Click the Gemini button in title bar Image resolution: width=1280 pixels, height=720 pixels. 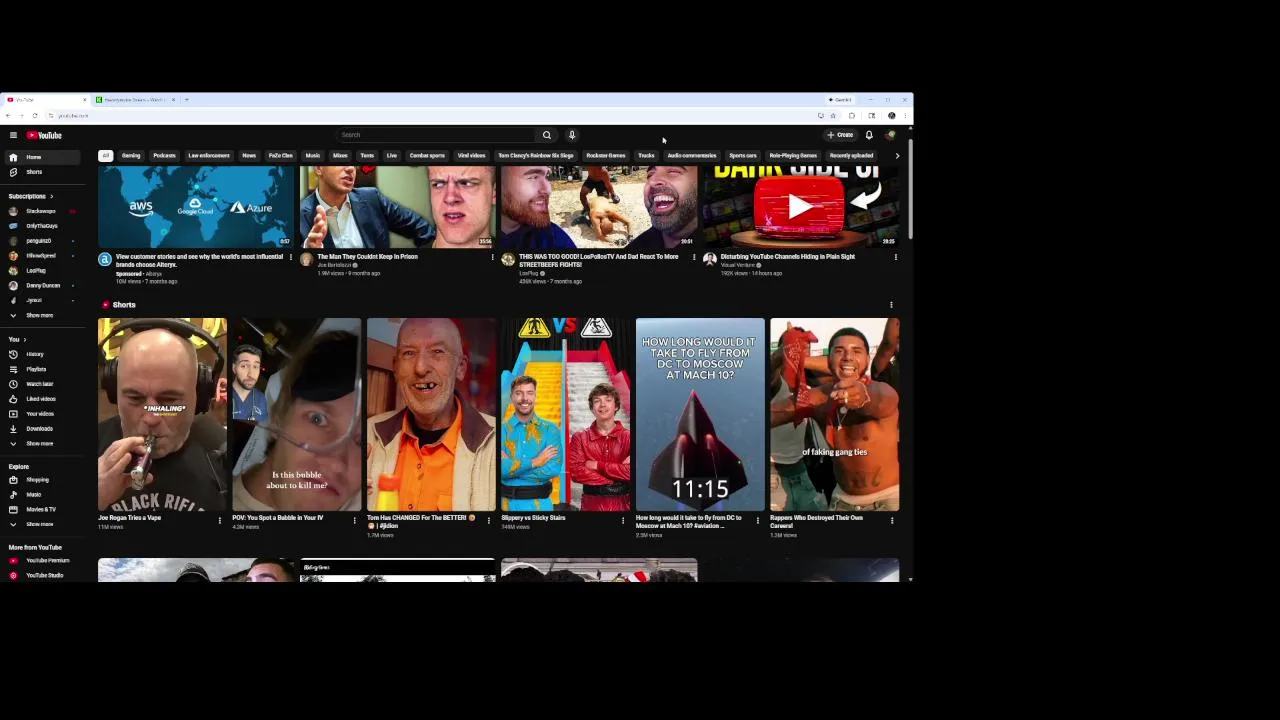pyautogui.click(x=840, y=100)
